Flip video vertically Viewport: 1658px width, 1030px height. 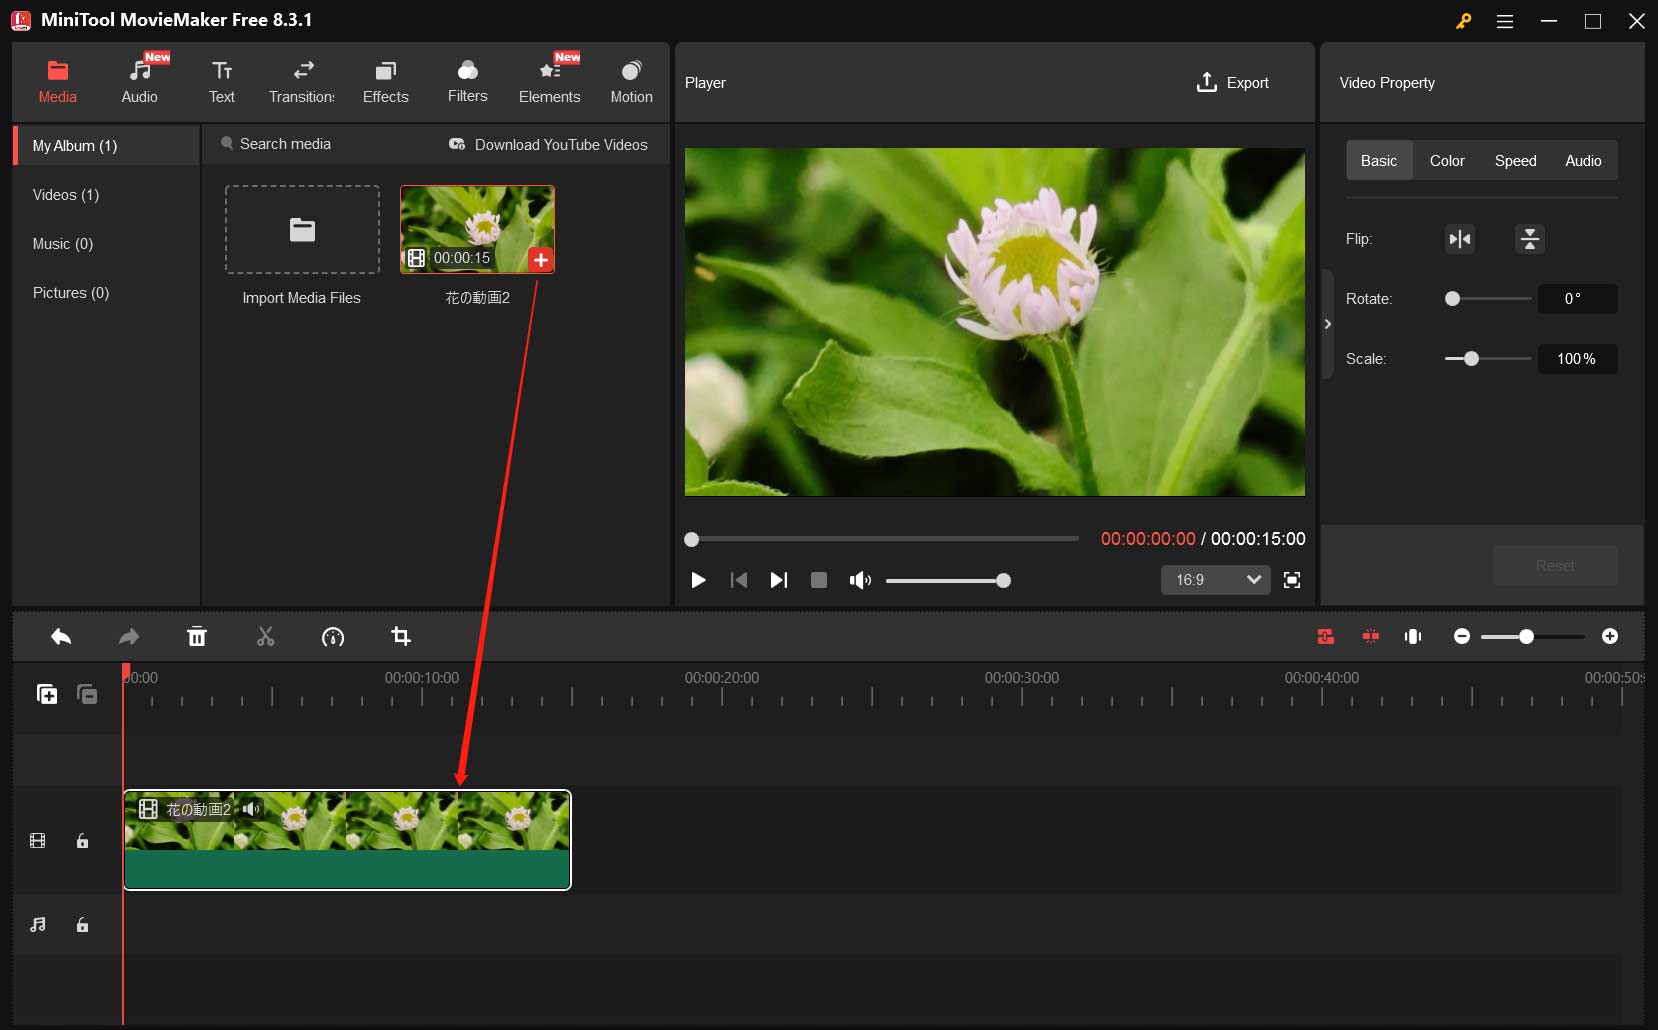click(x=1529, y=239)
